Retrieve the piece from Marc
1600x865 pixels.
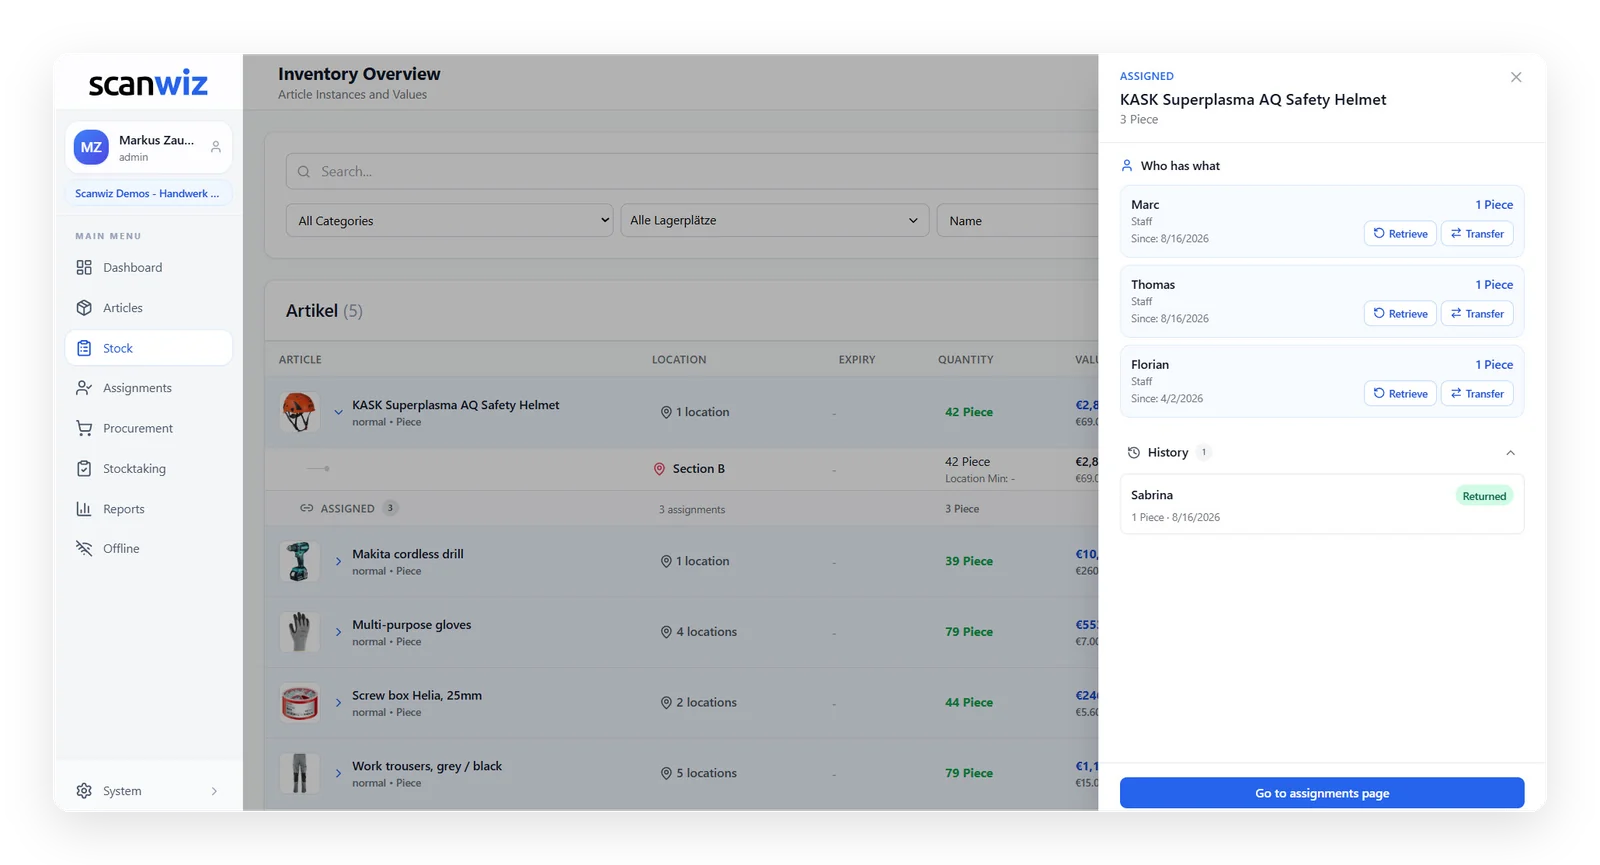tap(1400, 233)
